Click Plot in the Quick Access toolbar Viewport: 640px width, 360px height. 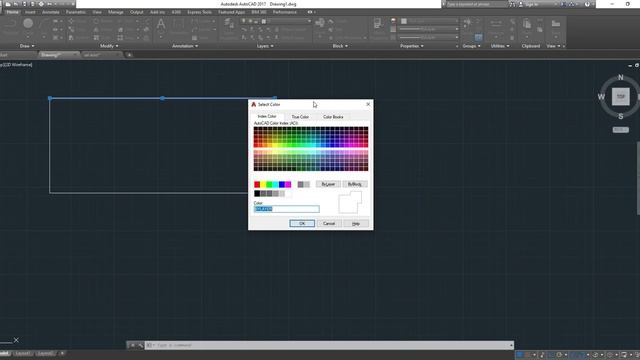click(41, 4)
